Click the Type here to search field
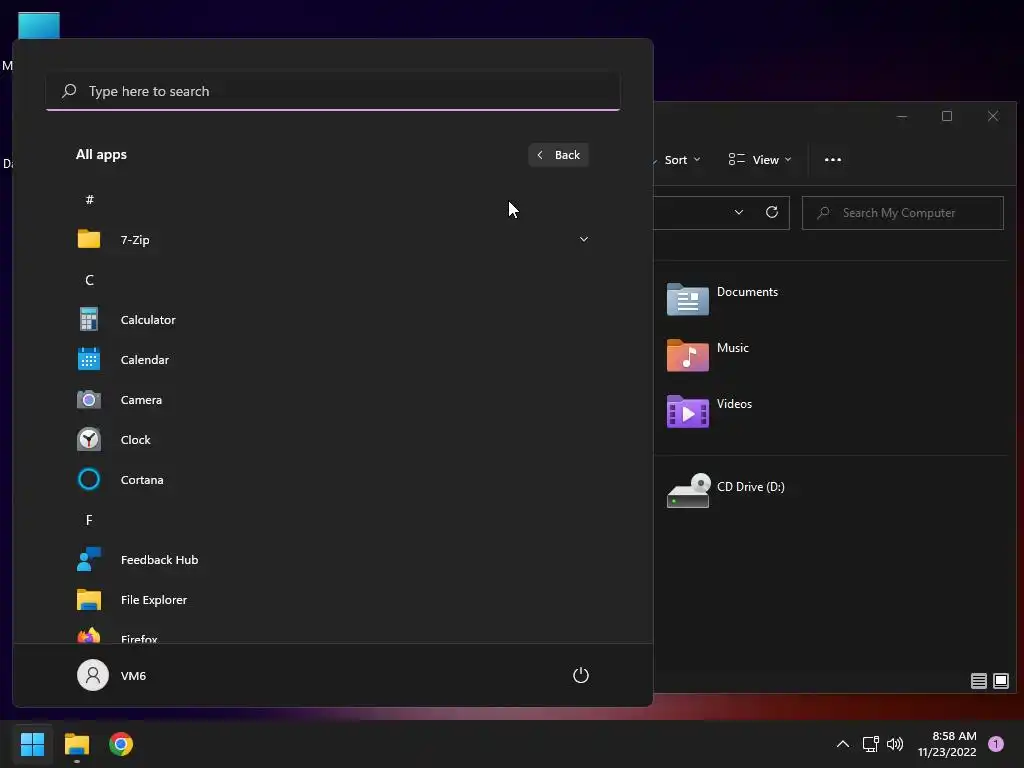This screenshot has height=768, width=1024. (333, 91)
